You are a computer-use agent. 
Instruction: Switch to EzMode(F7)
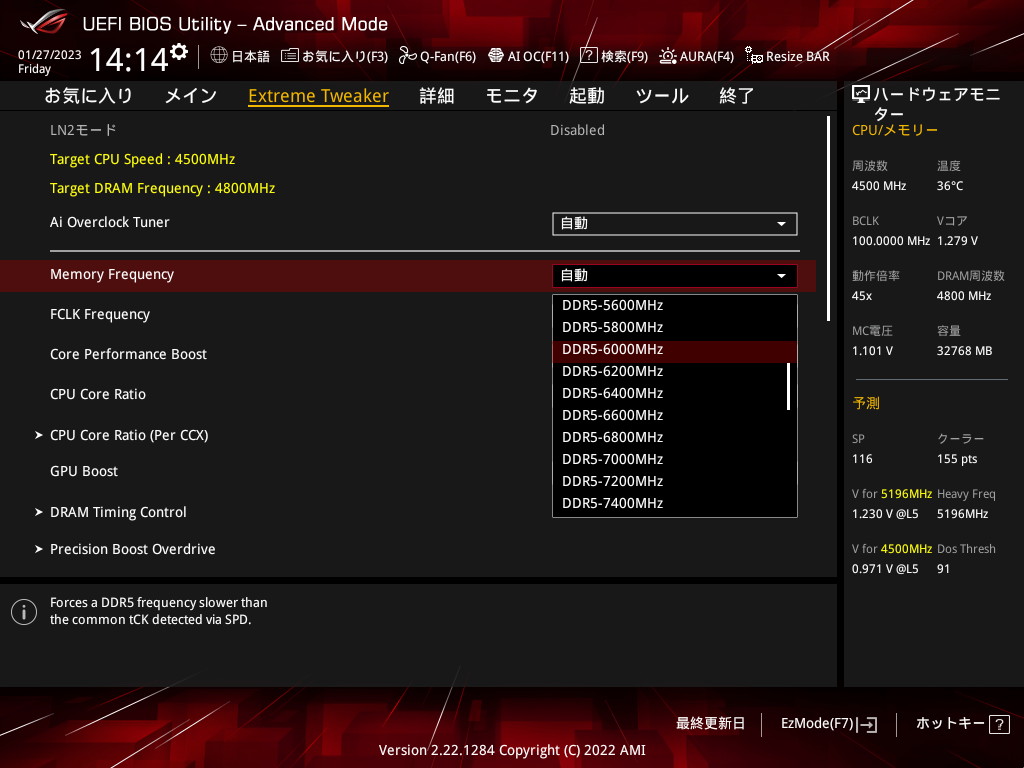829,724
